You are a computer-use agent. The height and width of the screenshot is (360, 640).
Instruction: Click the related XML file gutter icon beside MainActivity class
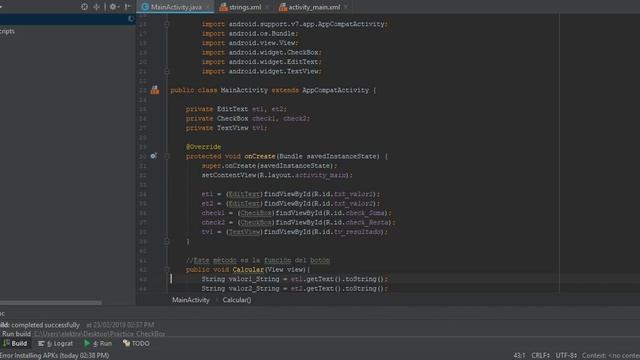[x=155, y=90]
